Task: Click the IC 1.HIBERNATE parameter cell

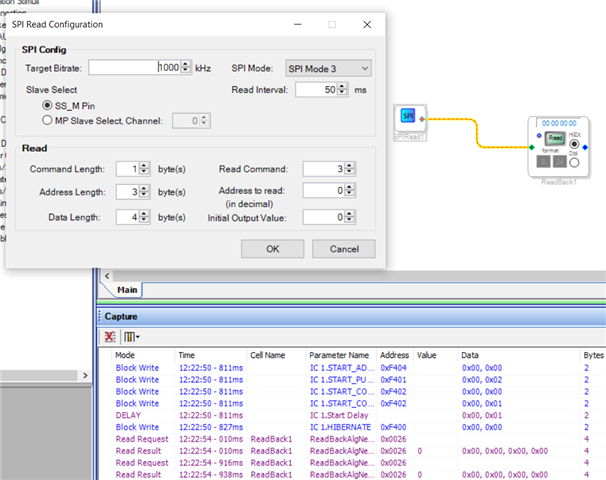Action: click(340, 427)
